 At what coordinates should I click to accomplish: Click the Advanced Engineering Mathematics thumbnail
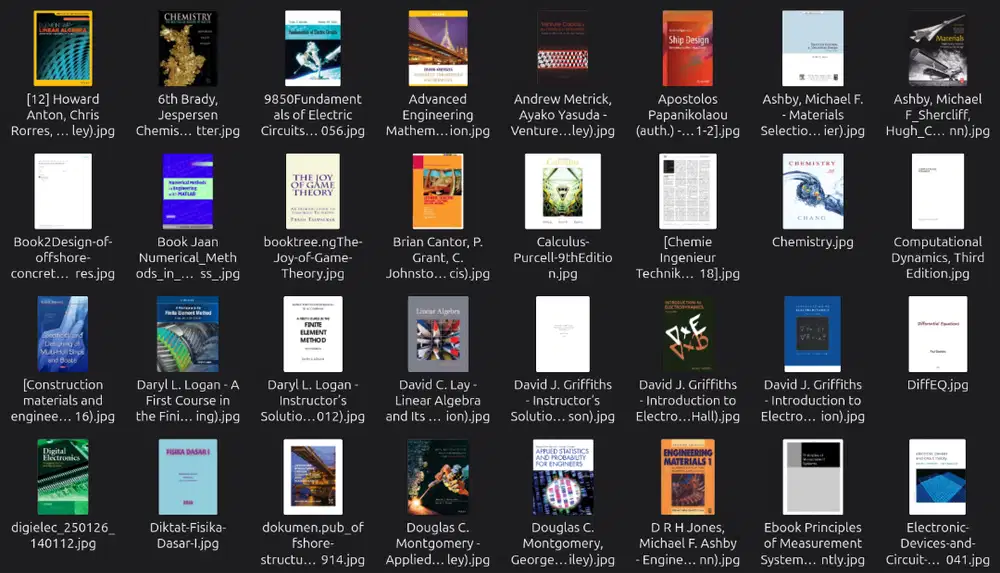pyautogui.click(x=438, y=48)
